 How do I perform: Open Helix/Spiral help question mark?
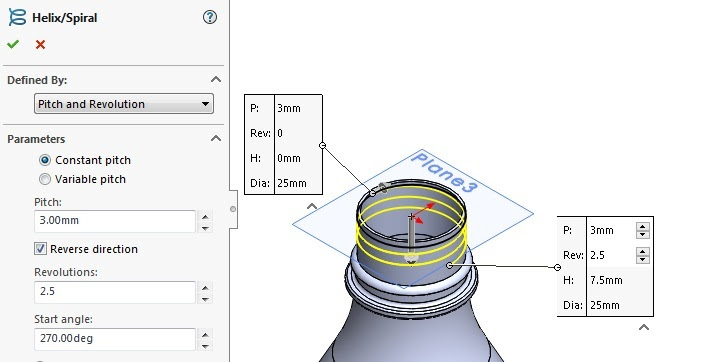click(209, 17)
